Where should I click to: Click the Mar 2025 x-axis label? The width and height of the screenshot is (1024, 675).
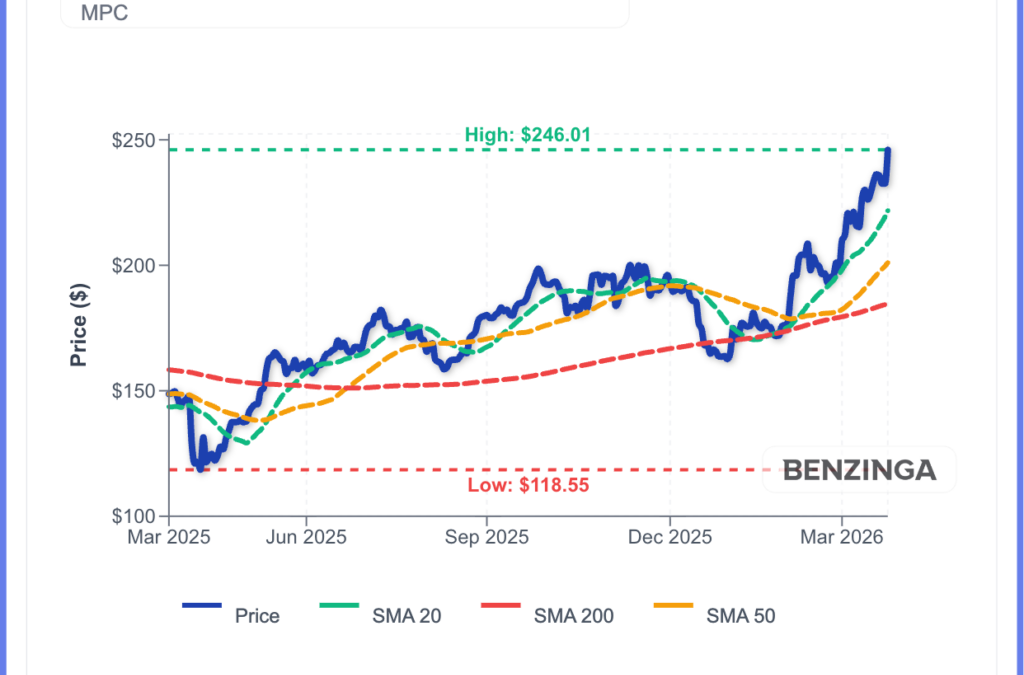click(x=168, y=537)
